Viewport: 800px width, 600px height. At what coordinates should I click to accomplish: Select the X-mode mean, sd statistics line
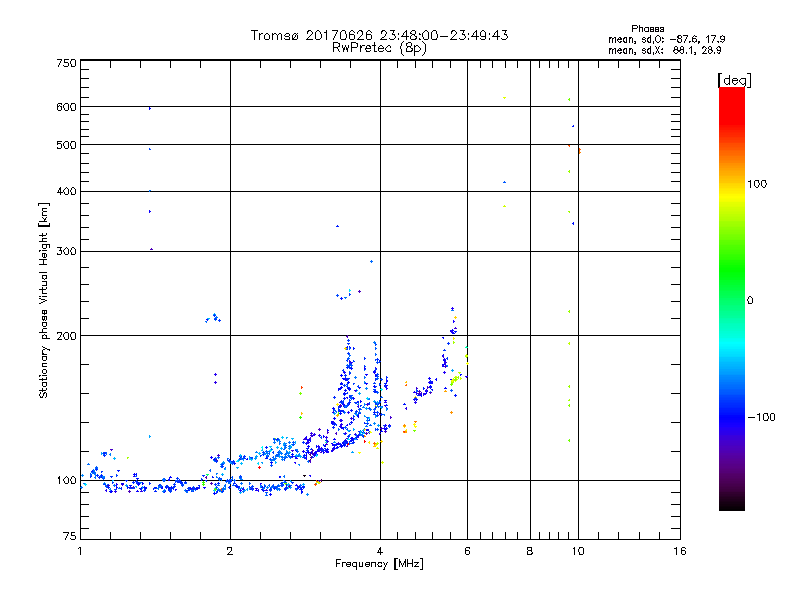click(x=652, y=50)
